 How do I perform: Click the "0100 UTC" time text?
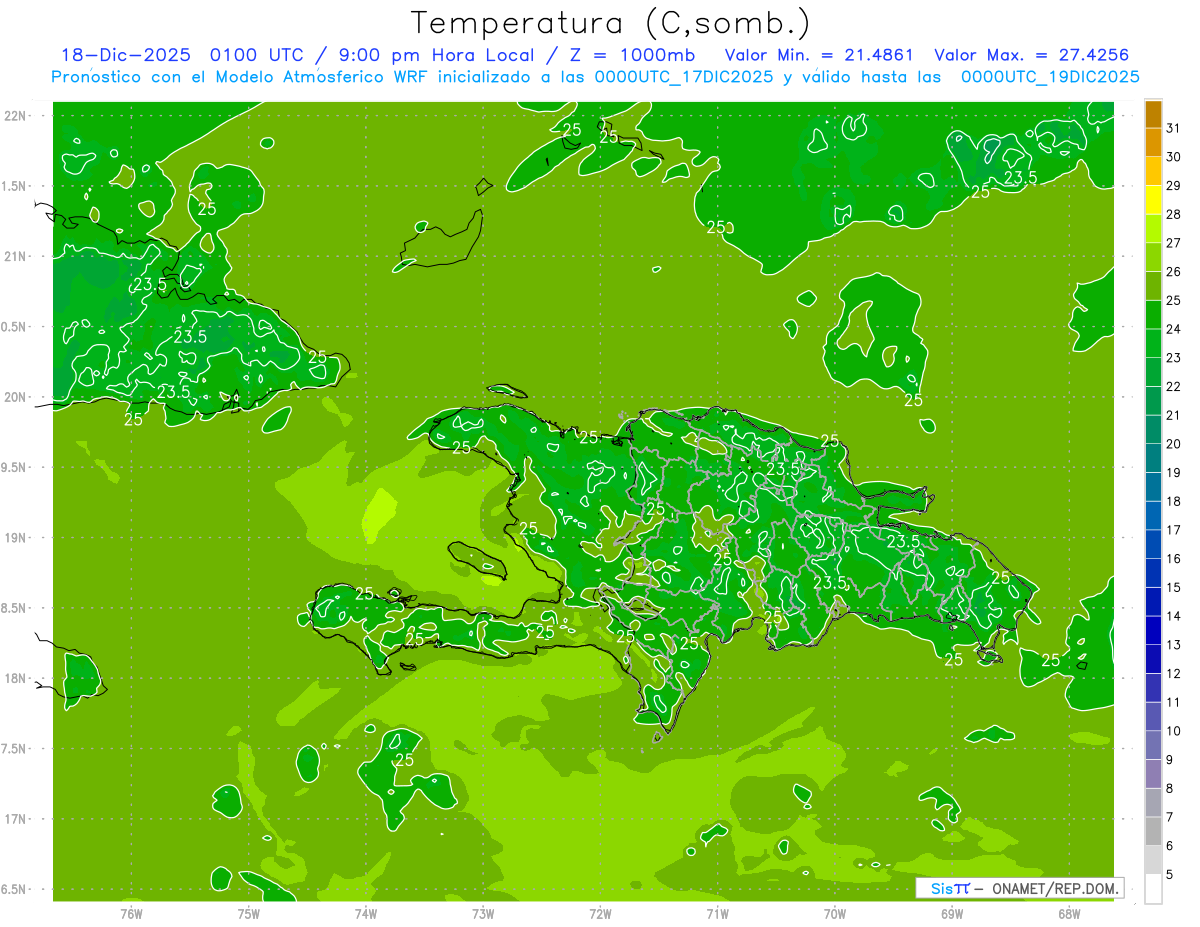[x=259, y=55]
